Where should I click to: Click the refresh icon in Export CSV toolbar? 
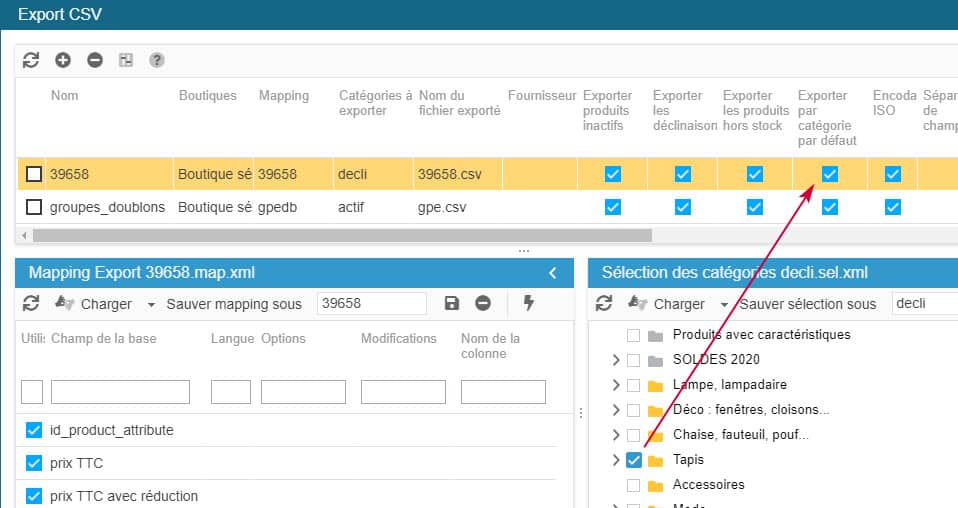tap(31, 60)
